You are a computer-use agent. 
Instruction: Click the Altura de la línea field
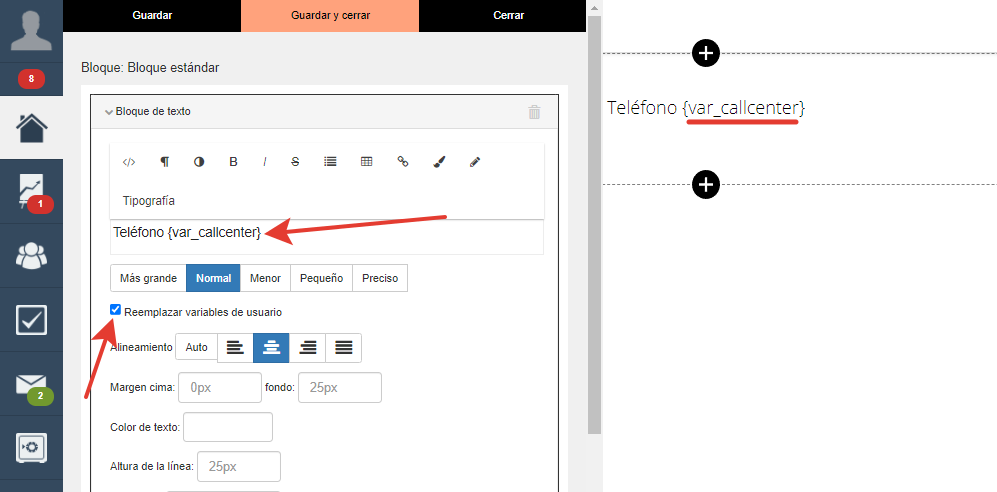point(239,467)
